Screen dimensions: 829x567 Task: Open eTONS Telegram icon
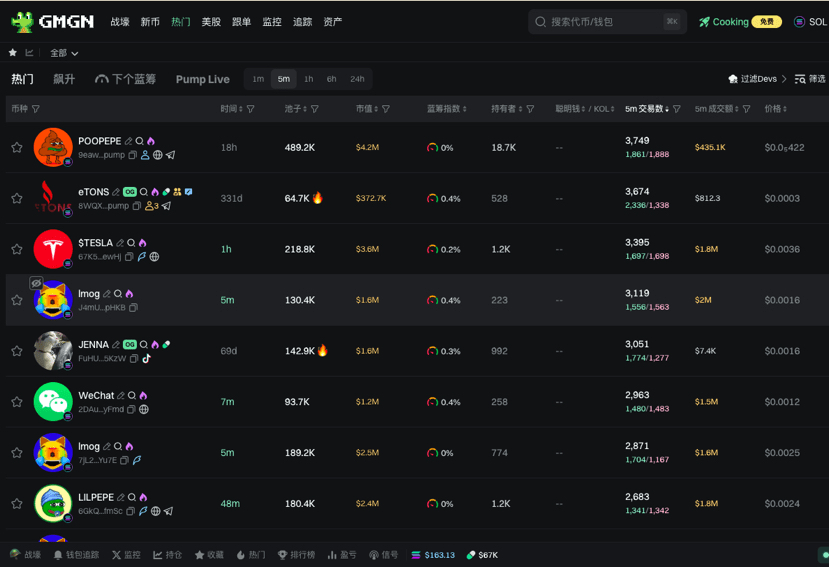167,206
